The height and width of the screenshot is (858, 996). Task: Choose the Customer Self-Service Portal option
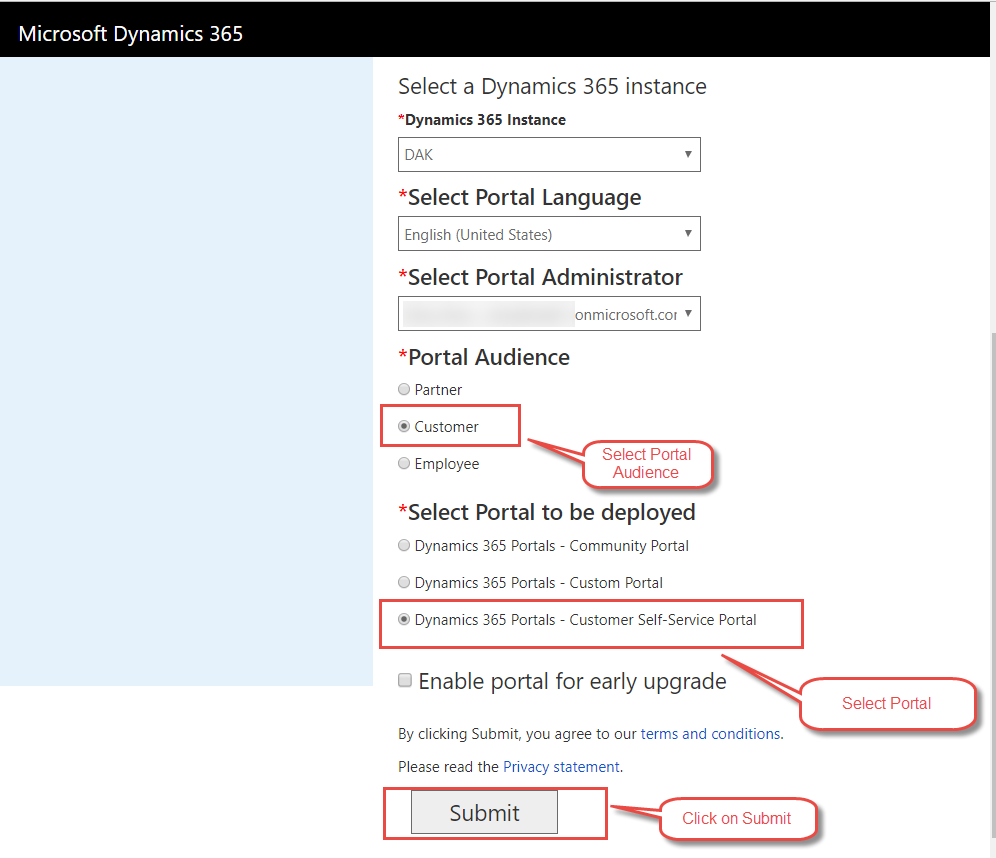click(x=404, y=619)
